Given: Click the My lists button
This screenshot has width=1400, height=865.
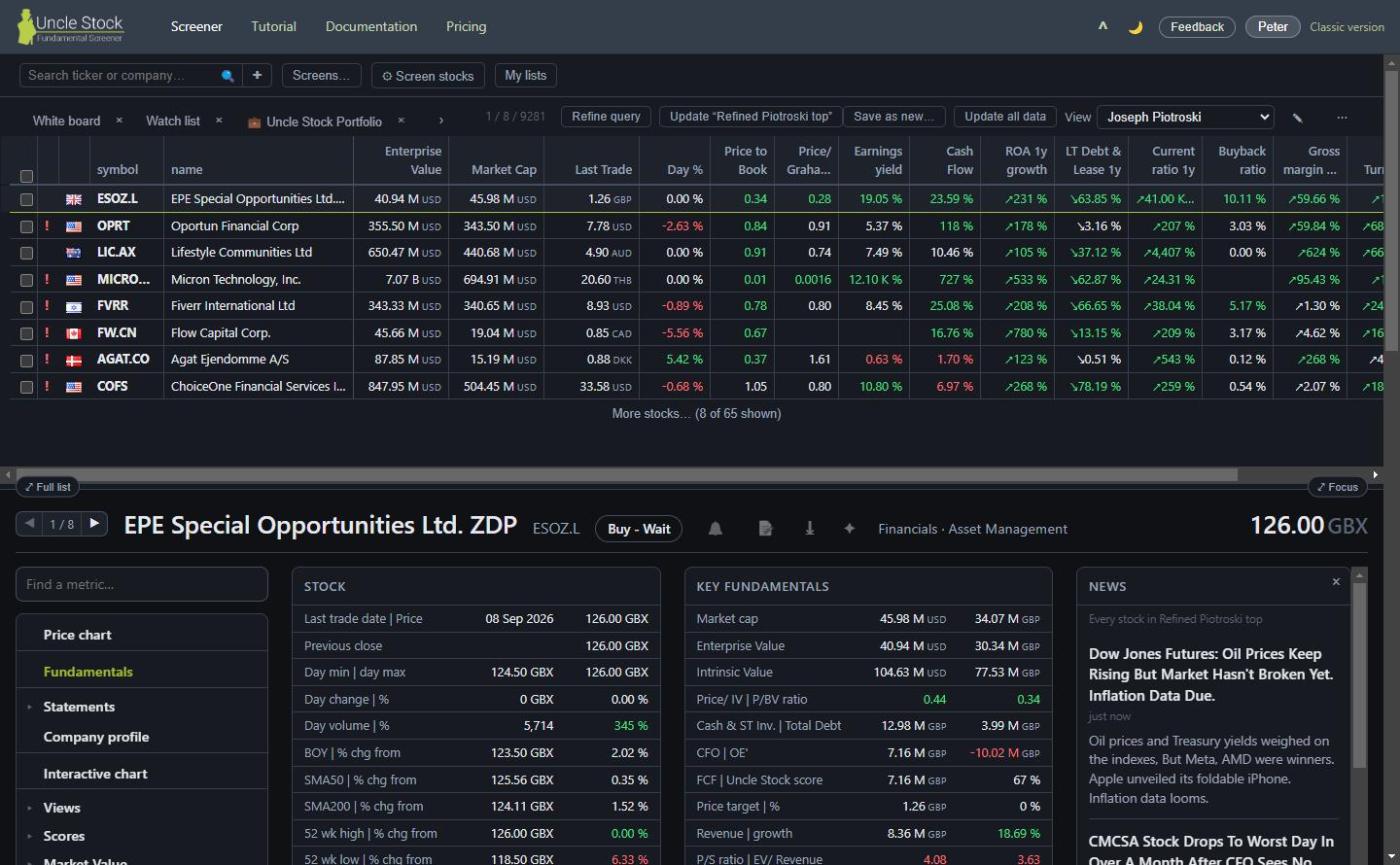Looking at the screenshot, I should [x=525, y=75].
